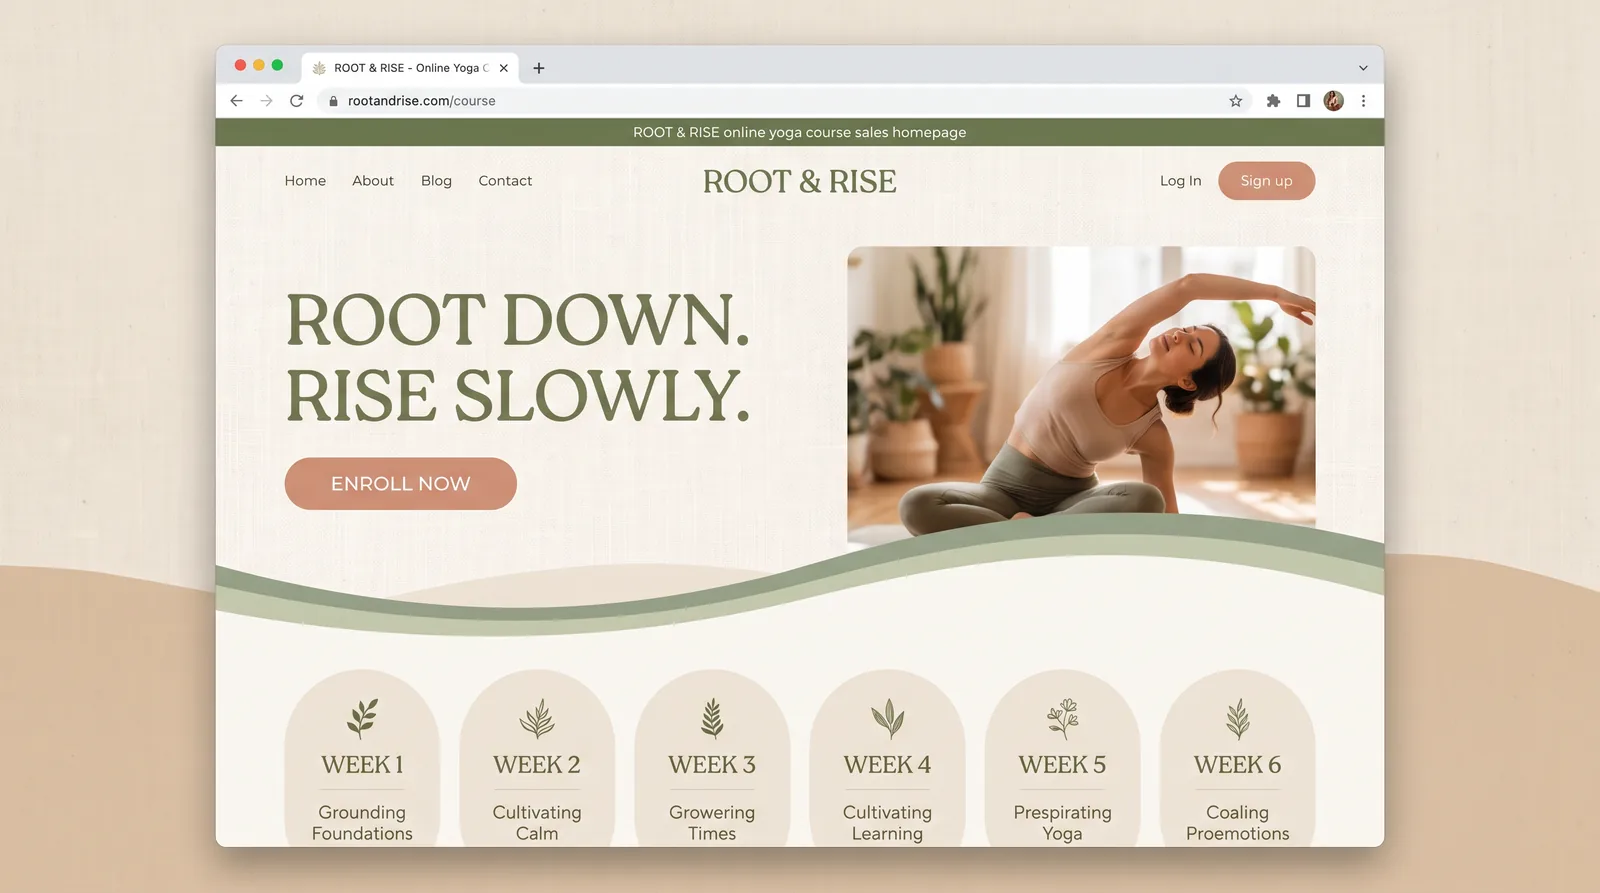Click the Growering Times label

(712, 823)
